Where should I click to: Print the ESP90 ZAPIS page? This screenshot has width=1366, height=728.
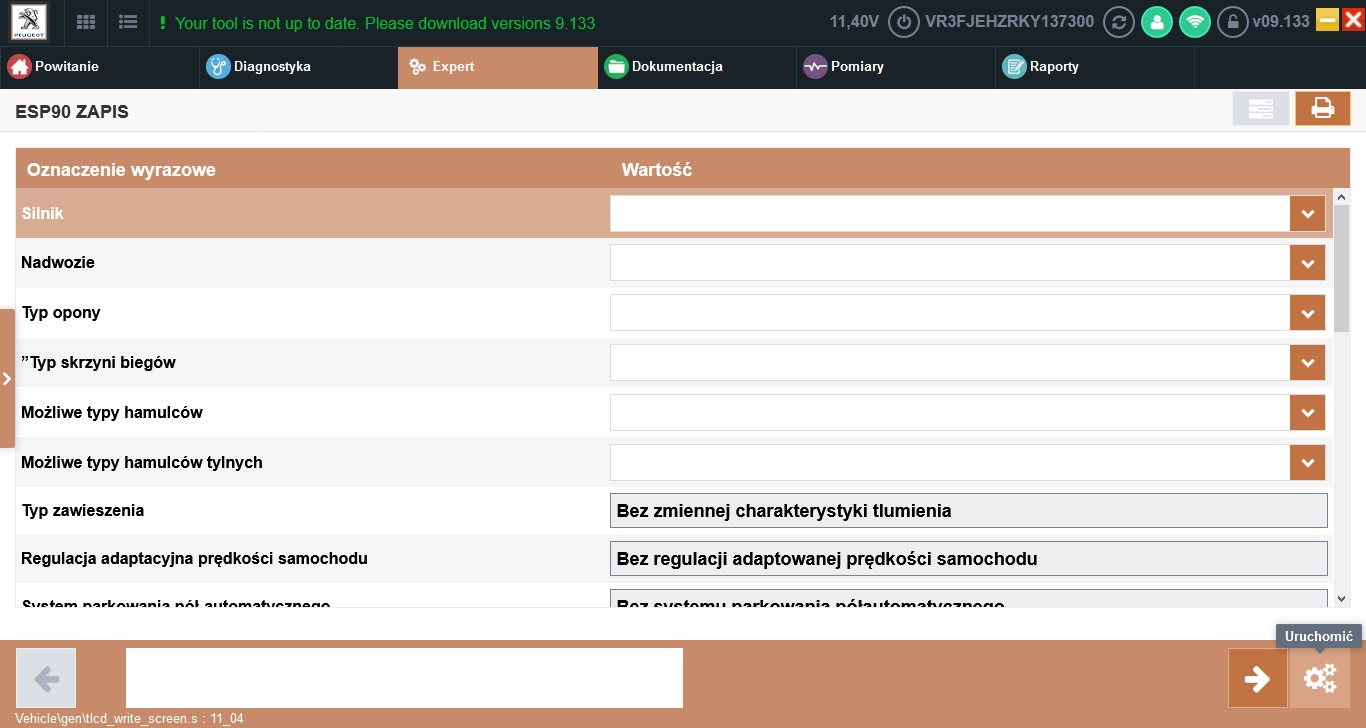pos(1322,109)
